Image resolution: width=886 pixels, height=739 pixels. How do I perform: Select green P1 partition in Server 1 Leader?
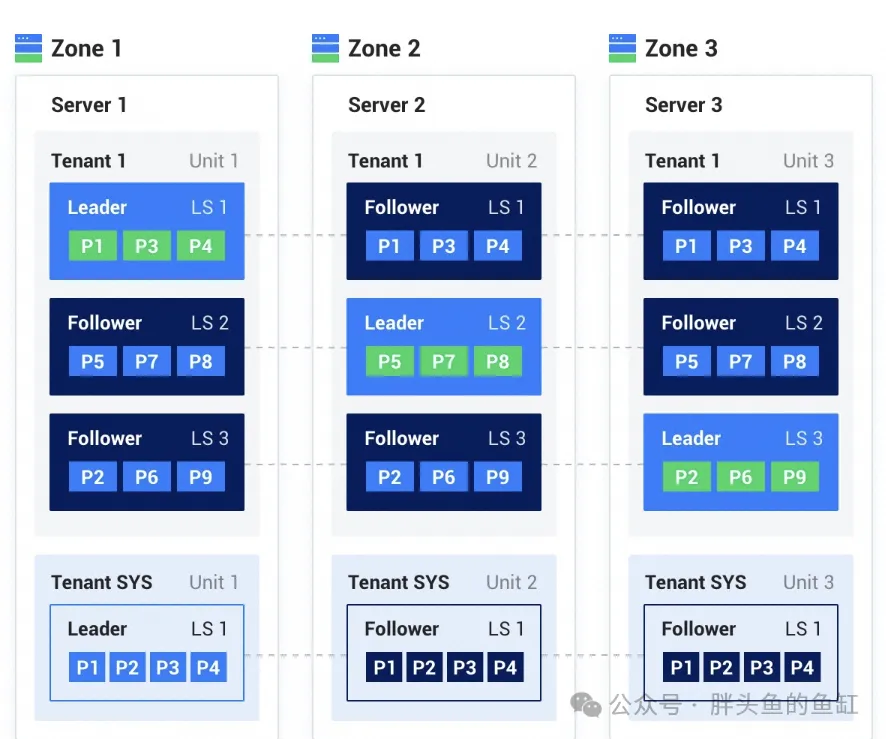click(x=92, y=246)
